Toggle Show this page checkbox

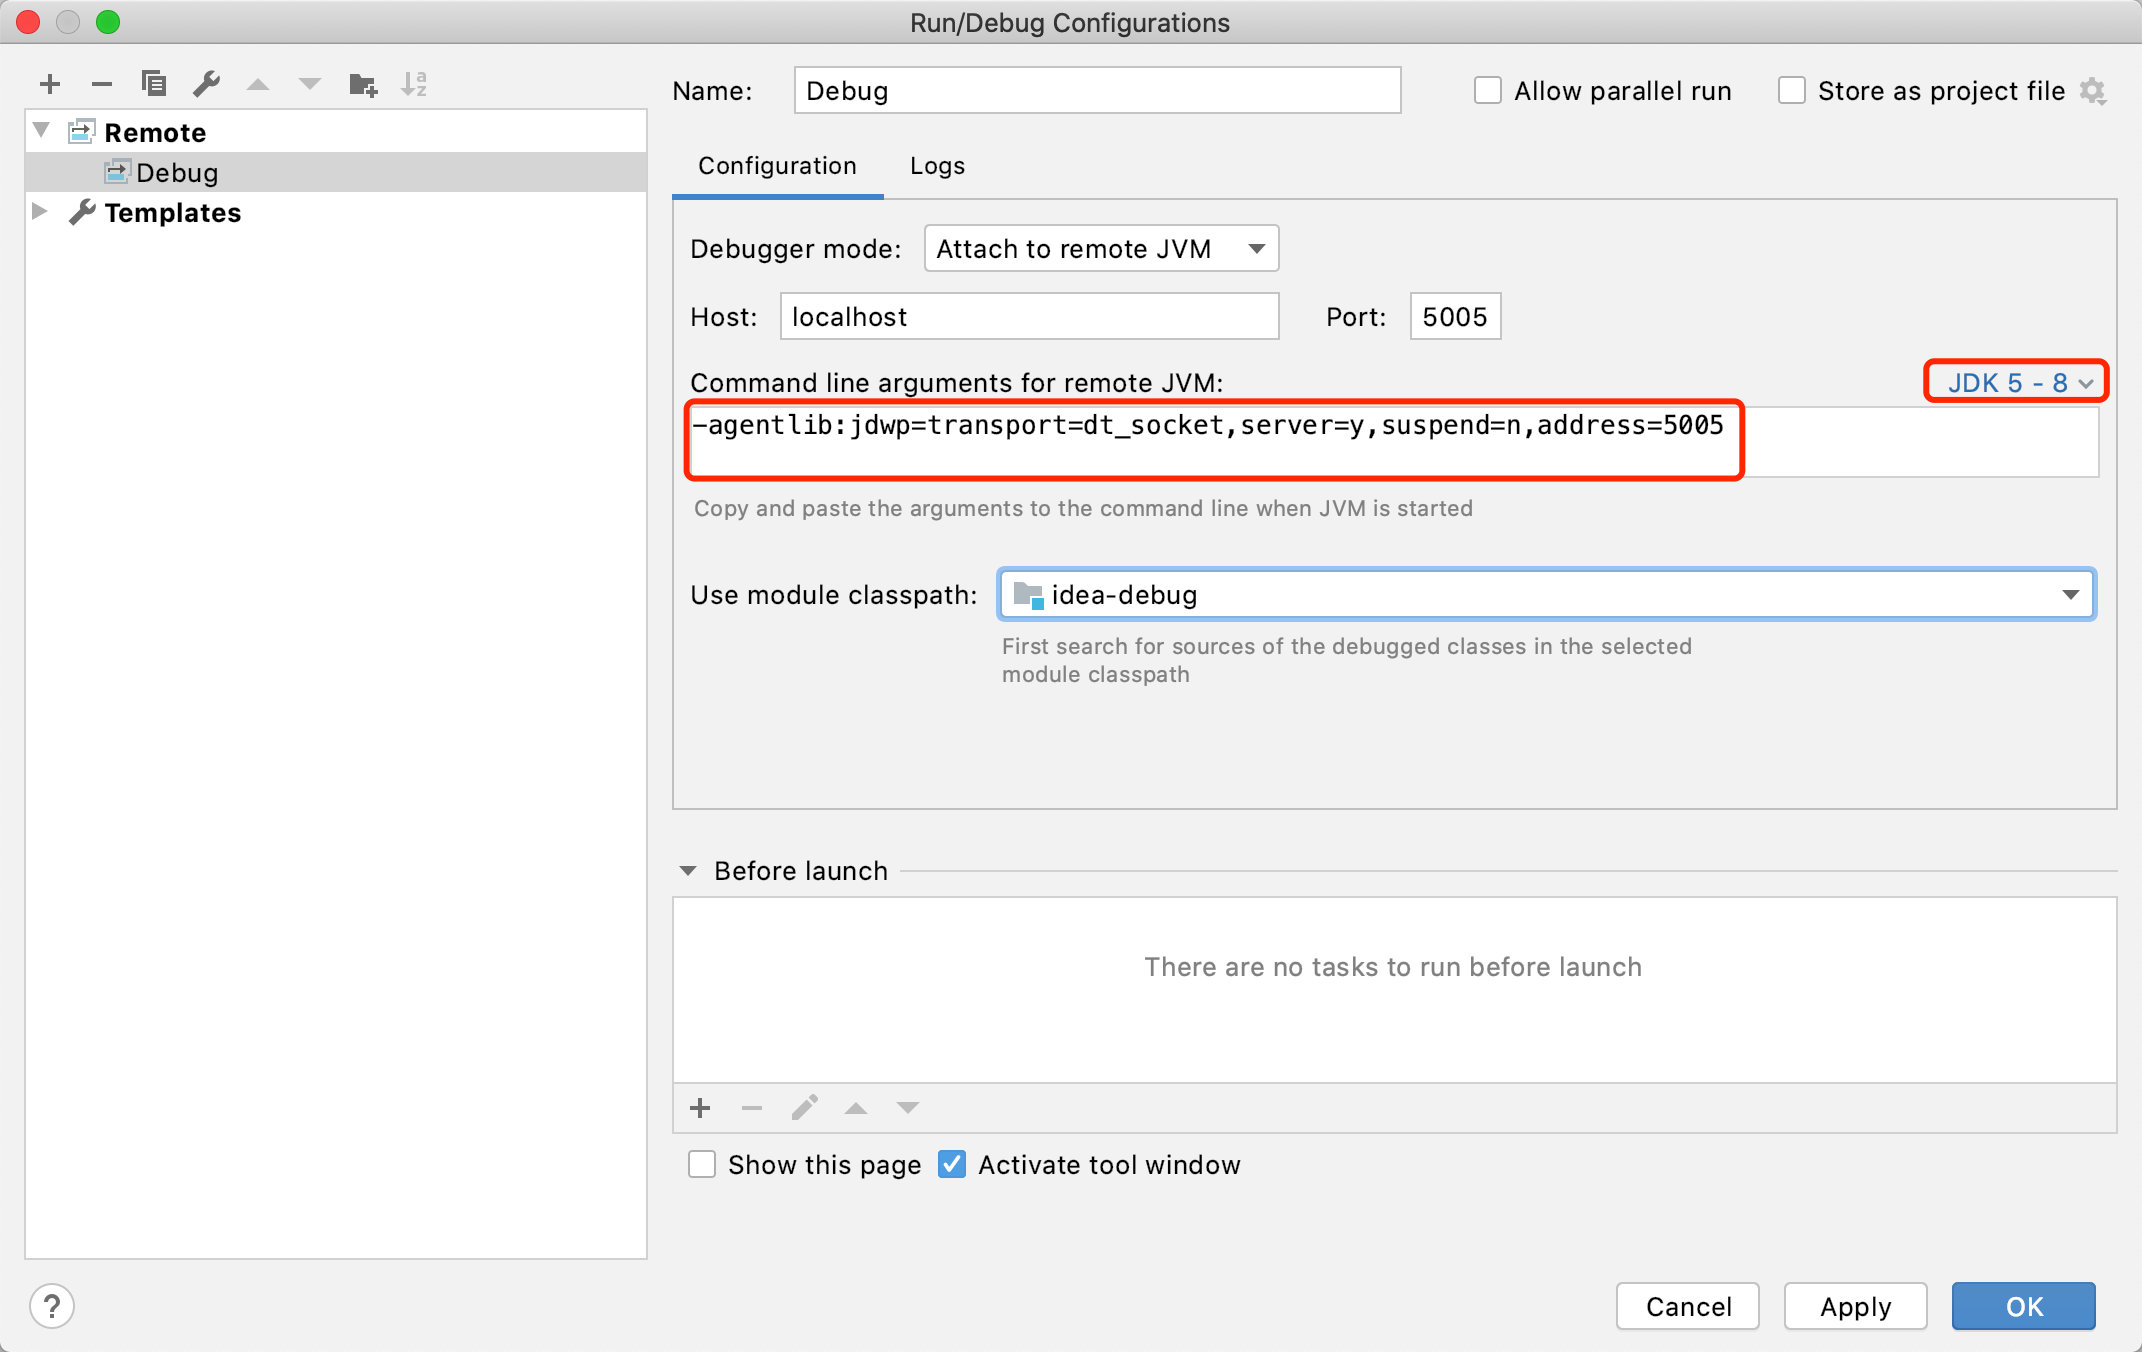tap(702, 1164)
